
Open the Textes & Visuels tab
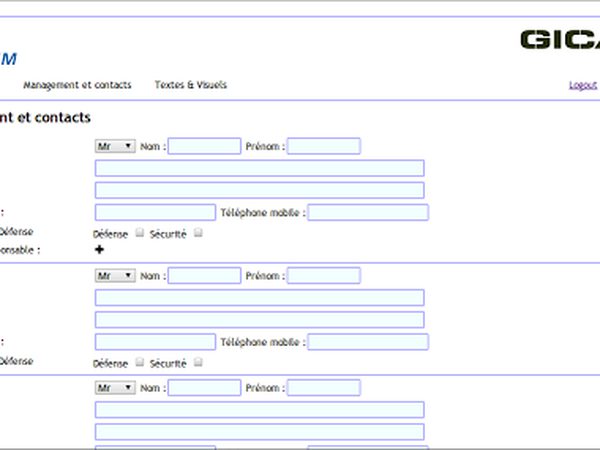coord(191,85)
